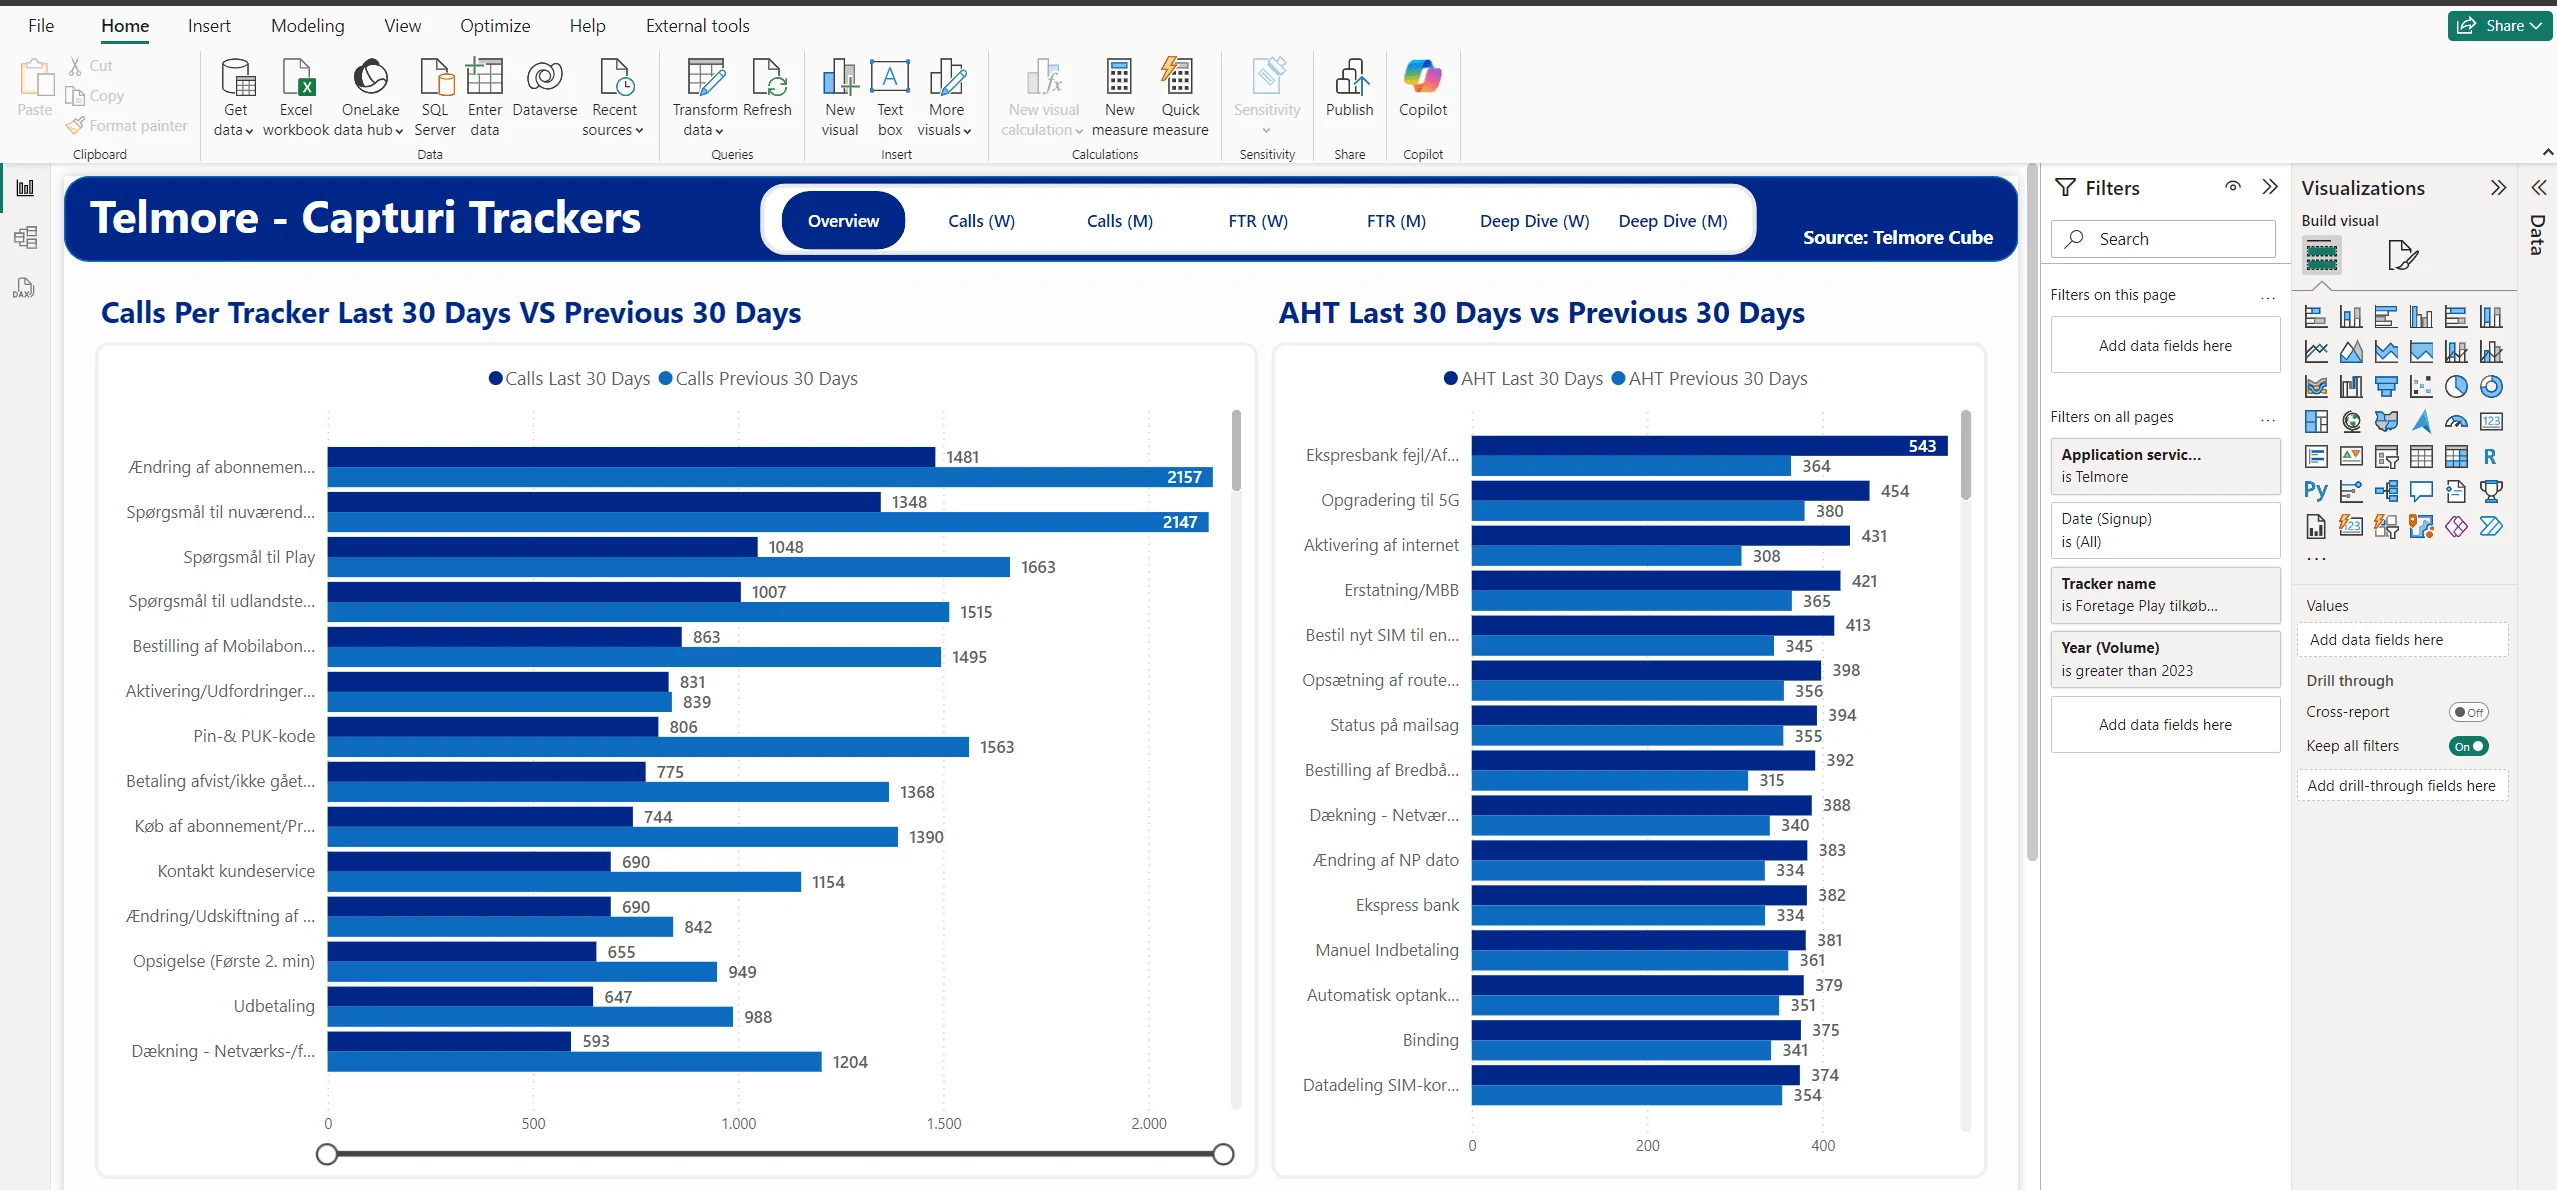Toggle Filters pane visibility eye icon
Screen dimensions: 2557x1190
[2233, 187]
